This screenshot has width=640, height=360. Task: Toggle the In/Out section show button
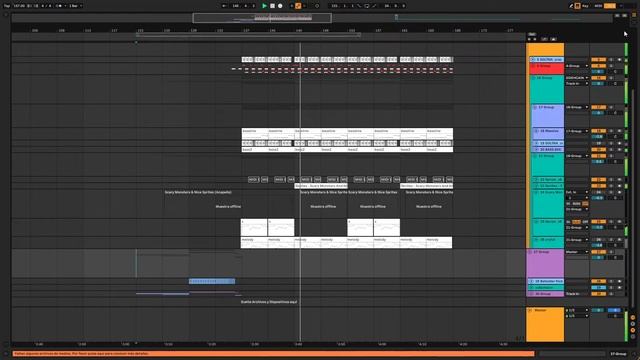pyautogui.click(x=633, y=317)
